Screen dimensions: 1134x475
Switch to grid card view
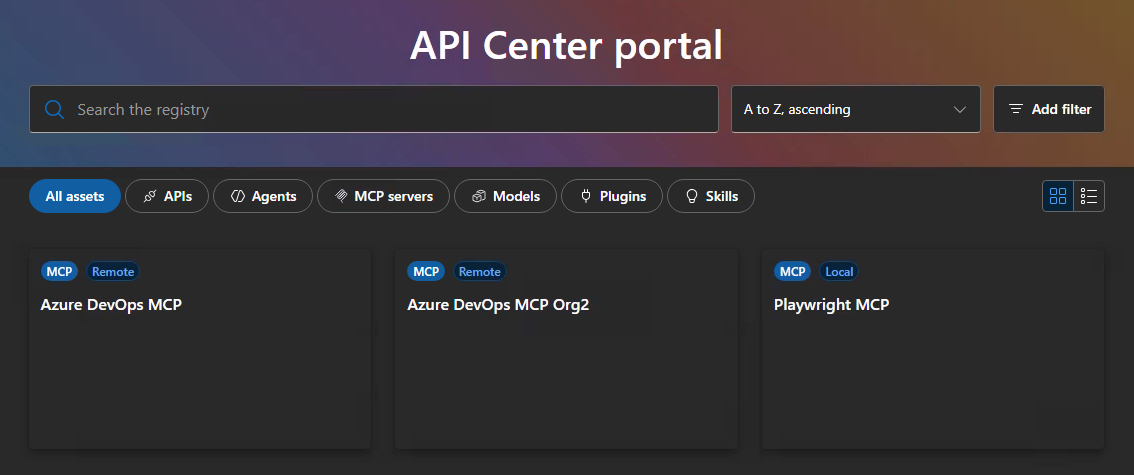pyautogui.click(x=1057, y=196)
